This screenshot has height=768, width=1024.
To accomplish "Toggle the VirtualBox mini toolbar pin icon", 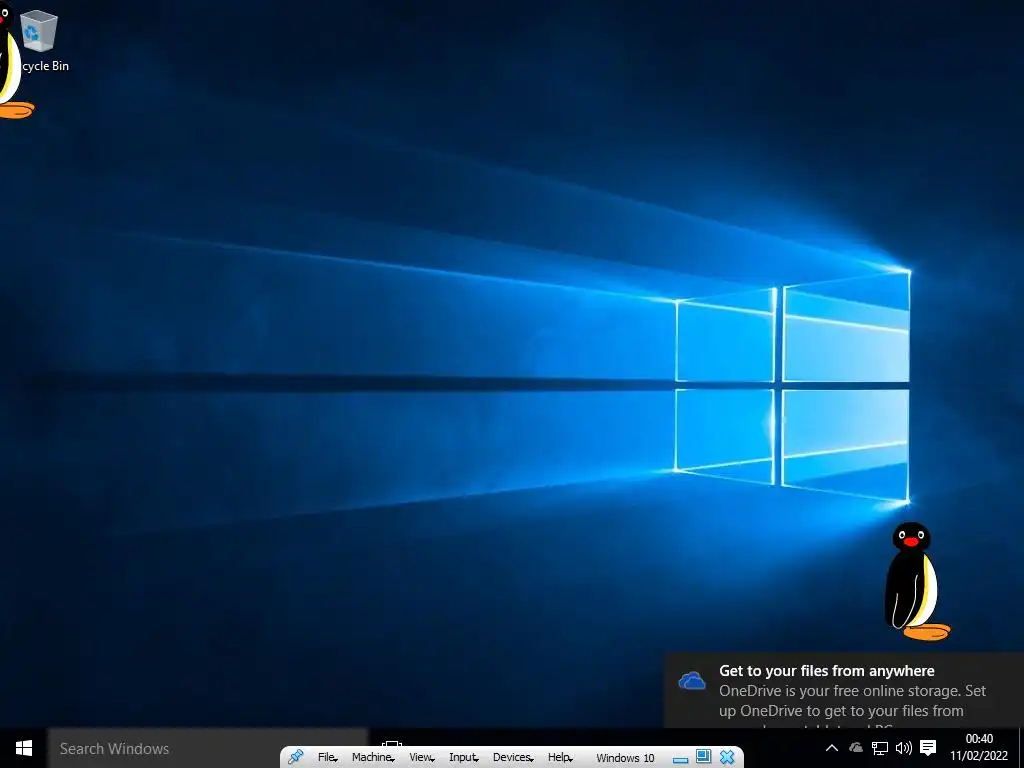I will [x=295, y=757].
